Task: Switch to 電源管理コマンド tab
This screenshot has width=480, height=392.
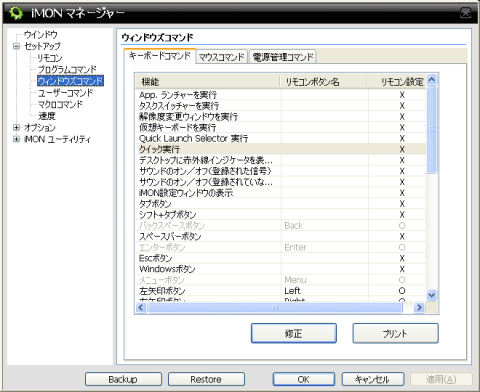Action: (x=283, y=57)
